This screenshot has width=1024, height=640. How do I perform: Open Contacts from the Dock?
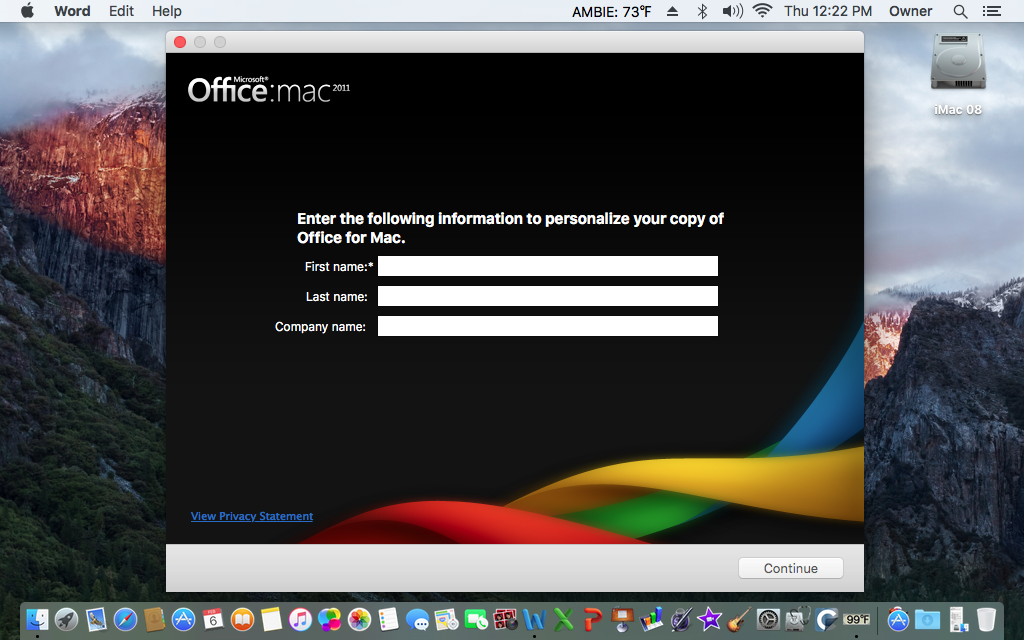(x=154, y=618)
